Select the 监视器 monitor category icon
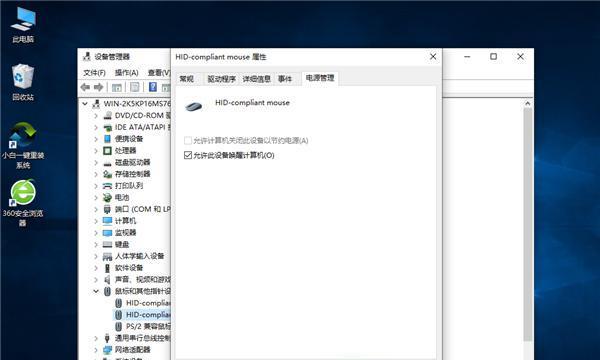Screen dimensions: 600x360 tap(108, 233)
